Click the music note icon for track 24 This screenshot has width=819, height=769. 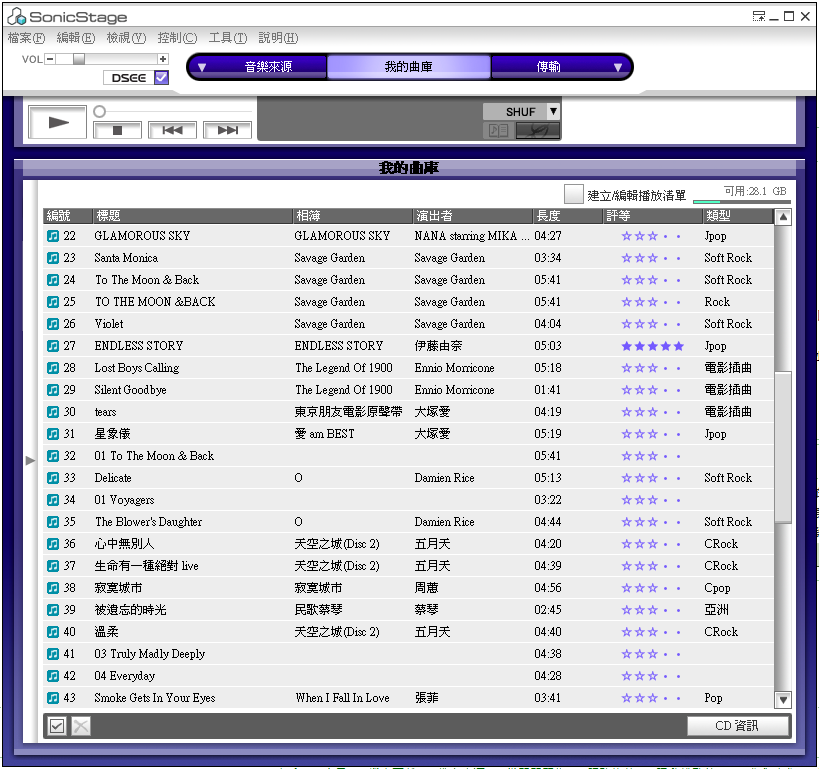tap(53, 280)
